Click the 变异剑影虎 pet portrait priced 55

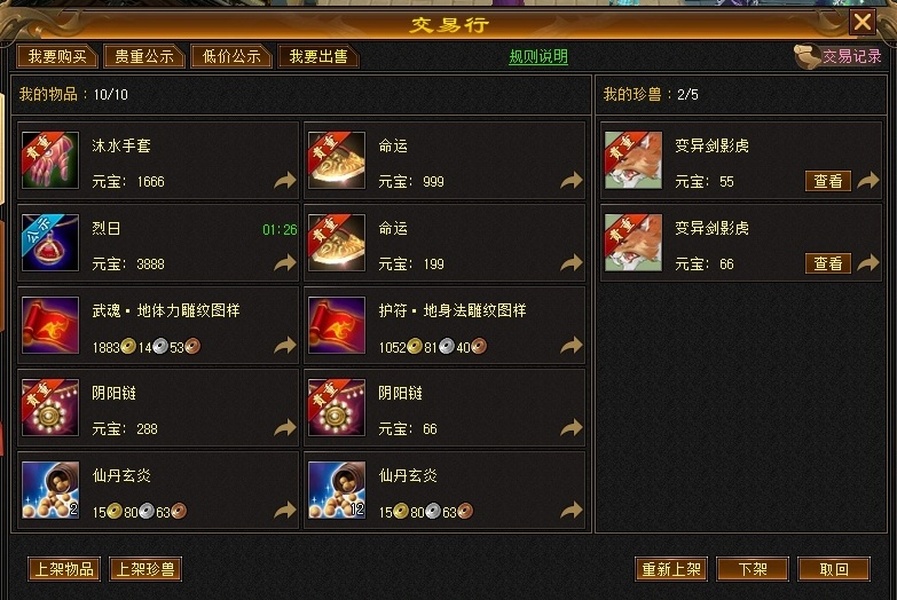[x=633, y=160]
